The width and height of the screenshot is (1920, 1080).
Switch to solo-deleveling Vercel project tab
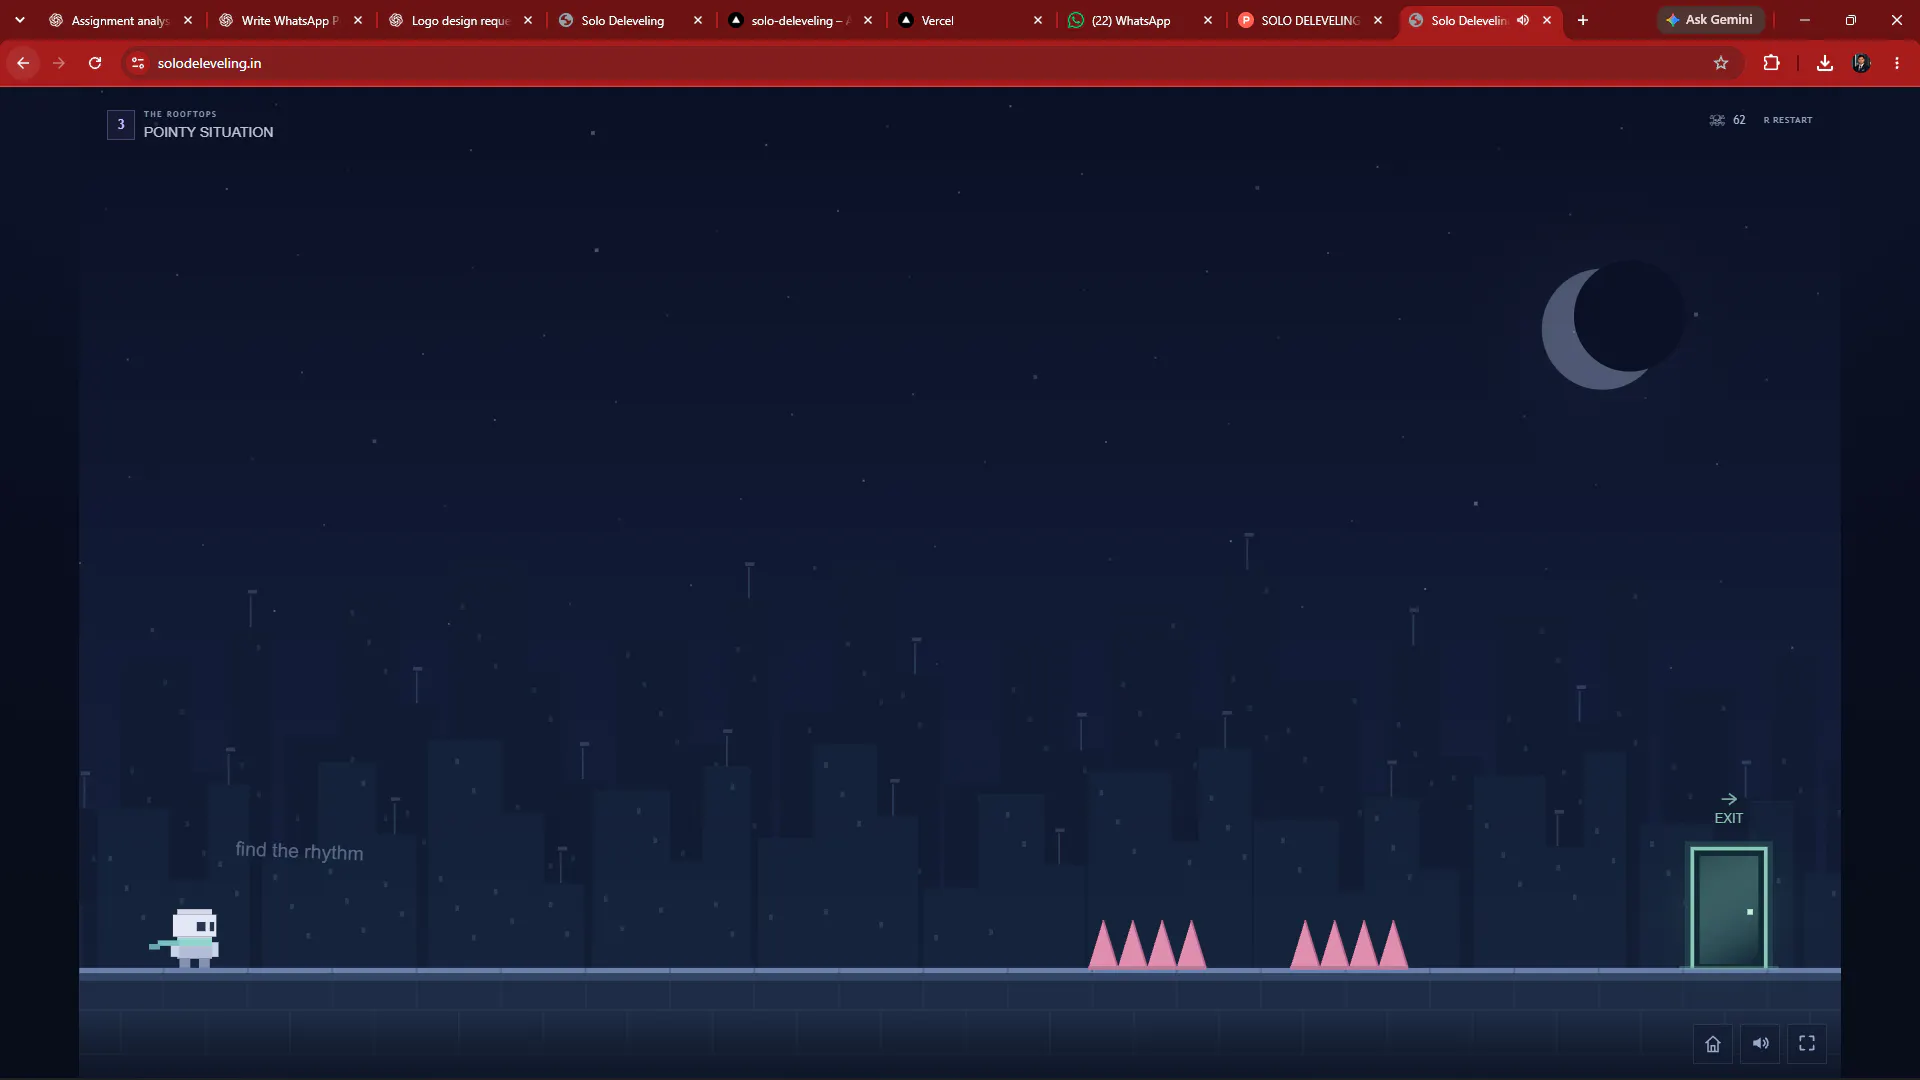[x=800, y=20]
